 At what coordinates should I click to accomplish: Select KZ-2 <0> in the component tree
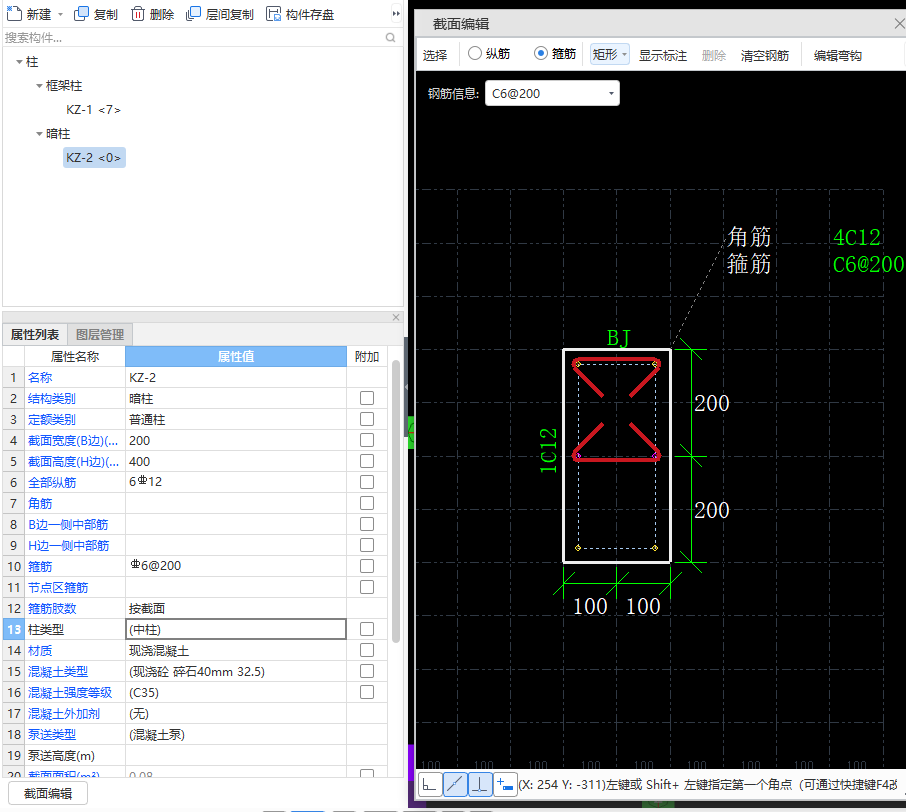pyautogui.click(x=94, y=158)
